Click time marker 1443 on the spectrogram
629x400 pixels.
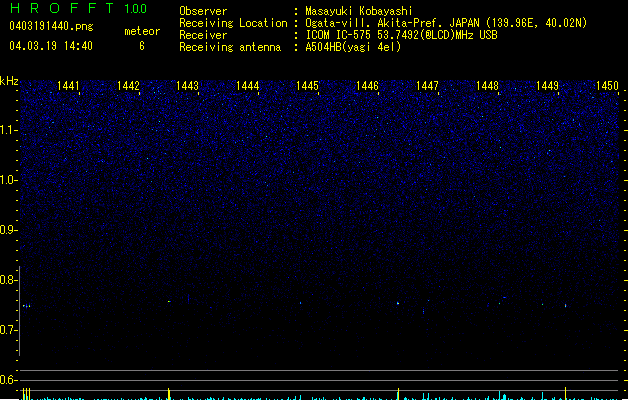coord(188,86)
